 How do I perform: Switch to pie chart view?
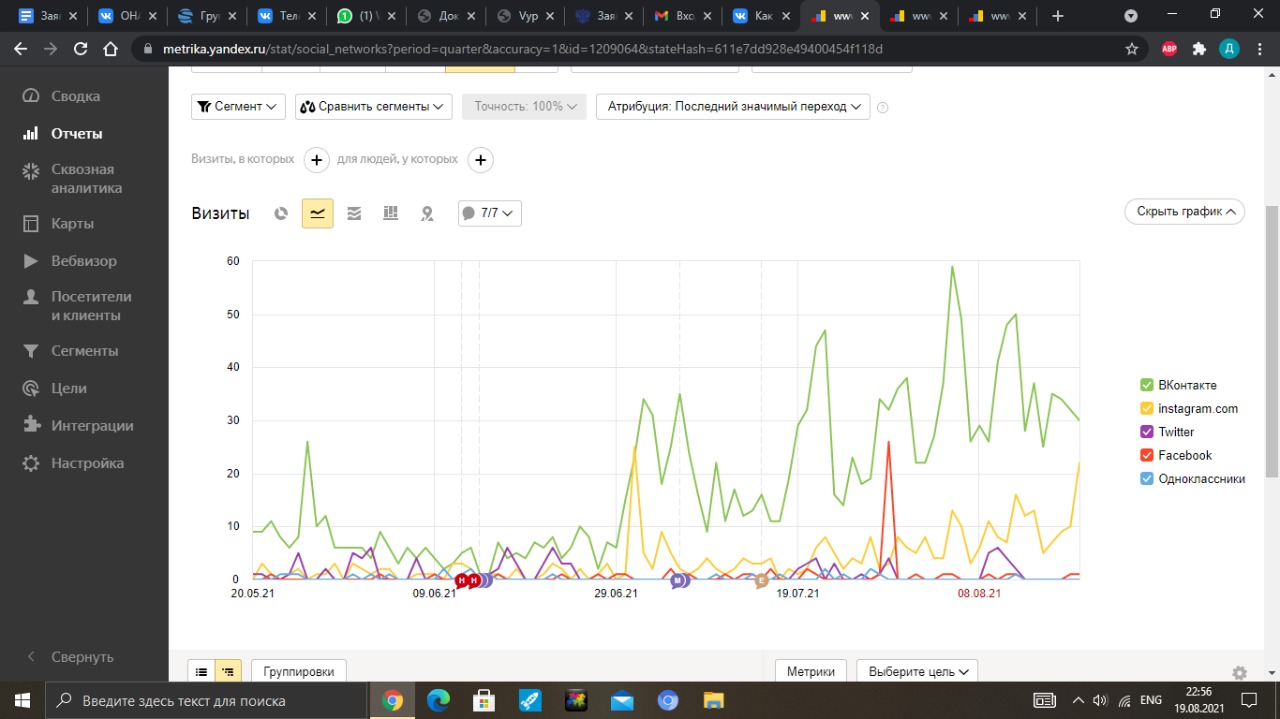click(x=282, y=213)
